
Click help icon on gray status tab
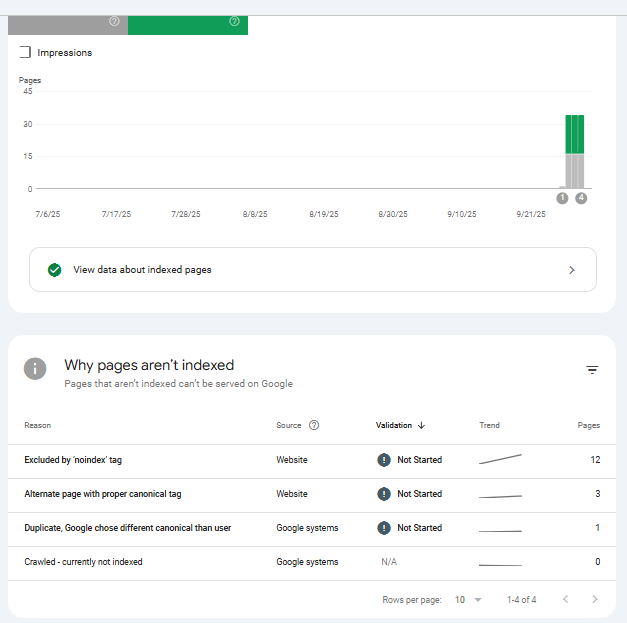[114, 21]
